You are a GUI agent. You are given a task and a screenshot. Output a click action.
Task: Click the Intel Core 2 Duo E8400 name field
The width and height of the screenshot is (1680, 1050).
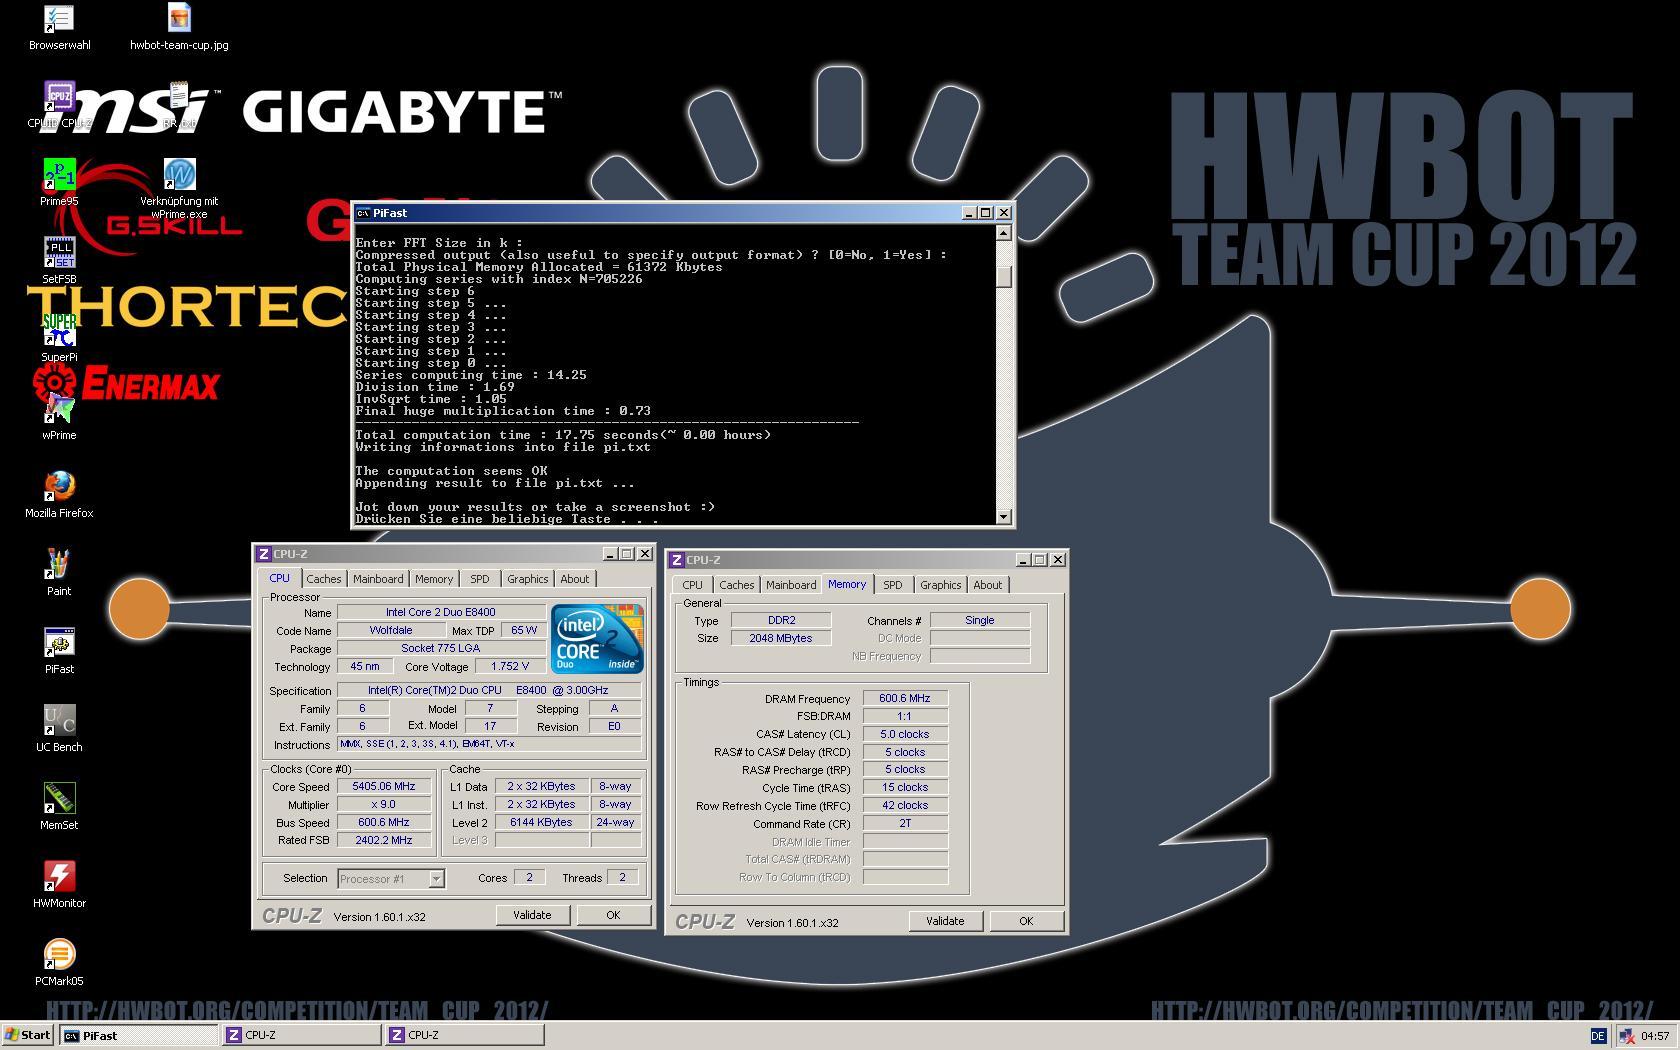(441, 612)
